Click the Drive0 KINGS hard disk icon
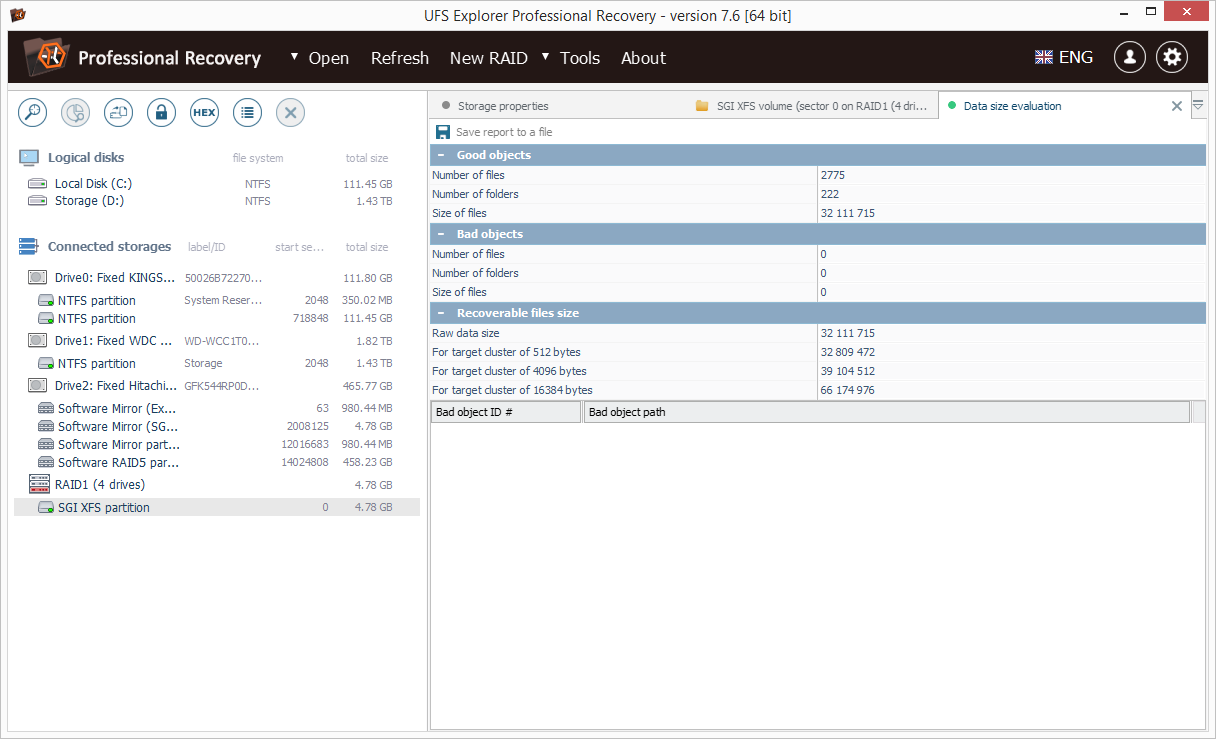1216x739 pixels. 38,278
